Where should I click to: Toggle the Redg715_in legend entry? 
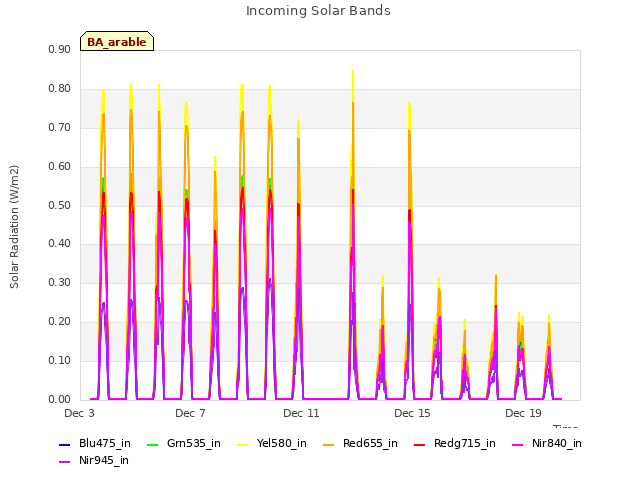(x=455, y=444)
